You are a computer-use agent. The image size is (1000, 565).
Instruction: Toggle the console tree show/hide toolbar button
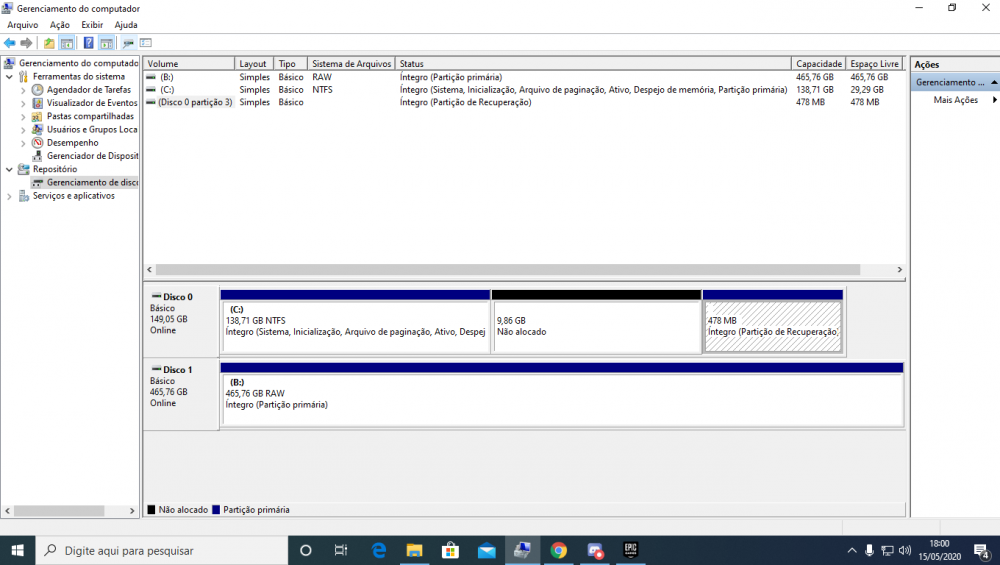(x=67, y=43)
